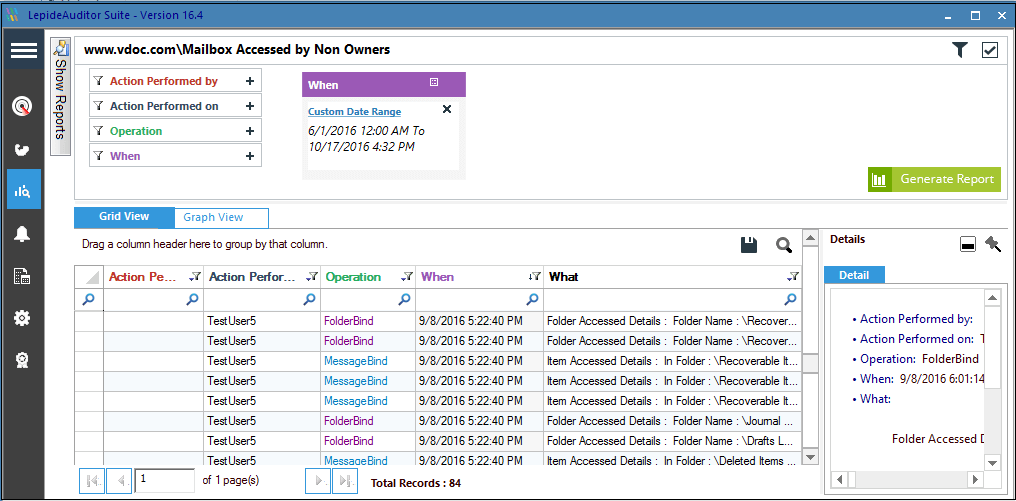Click Details panel scroll up arrow
The height and width of the screenshot is (501, 1016).
[x=992, y=298]
